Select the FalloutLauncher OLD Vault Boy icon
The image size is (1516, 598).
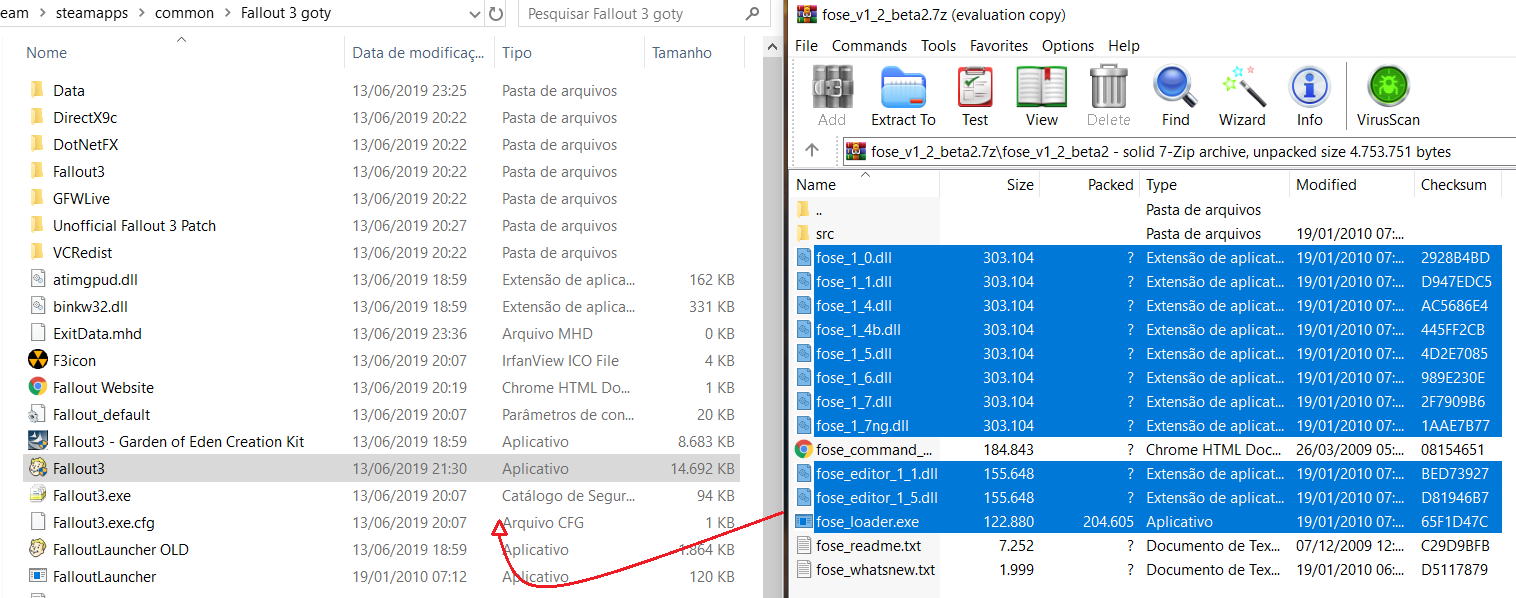[x=38, y=549]
